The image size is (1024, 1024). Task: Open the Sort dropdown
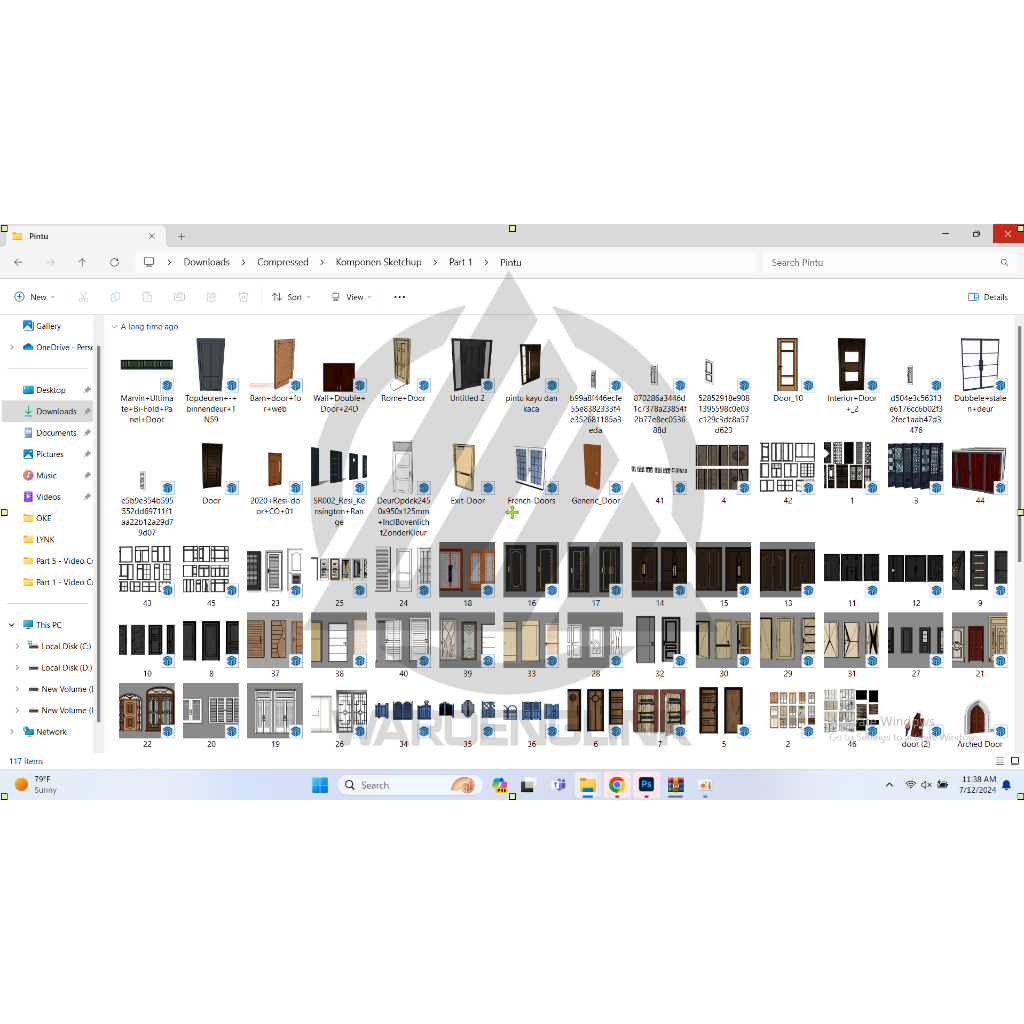point(291,297)
